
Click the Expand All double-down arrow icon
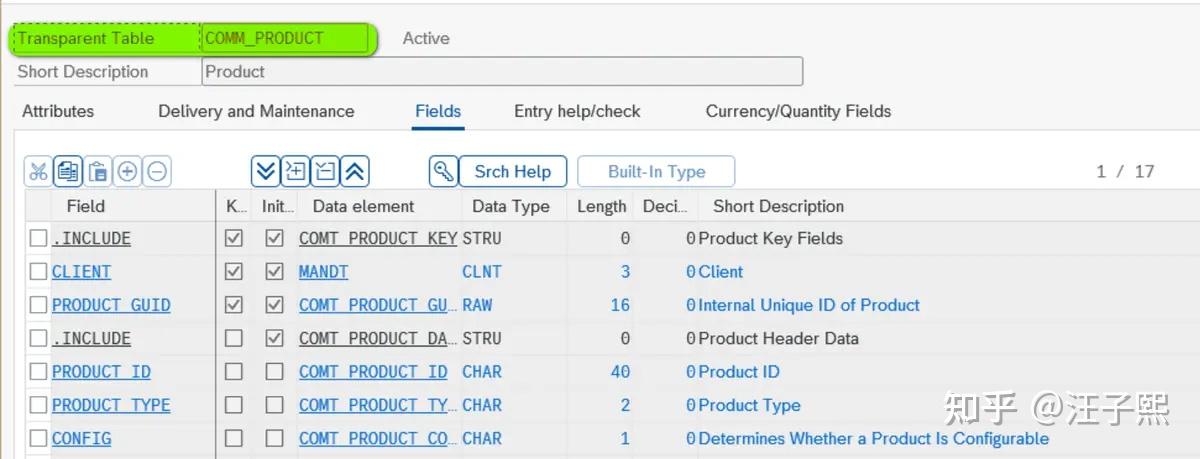264,172
